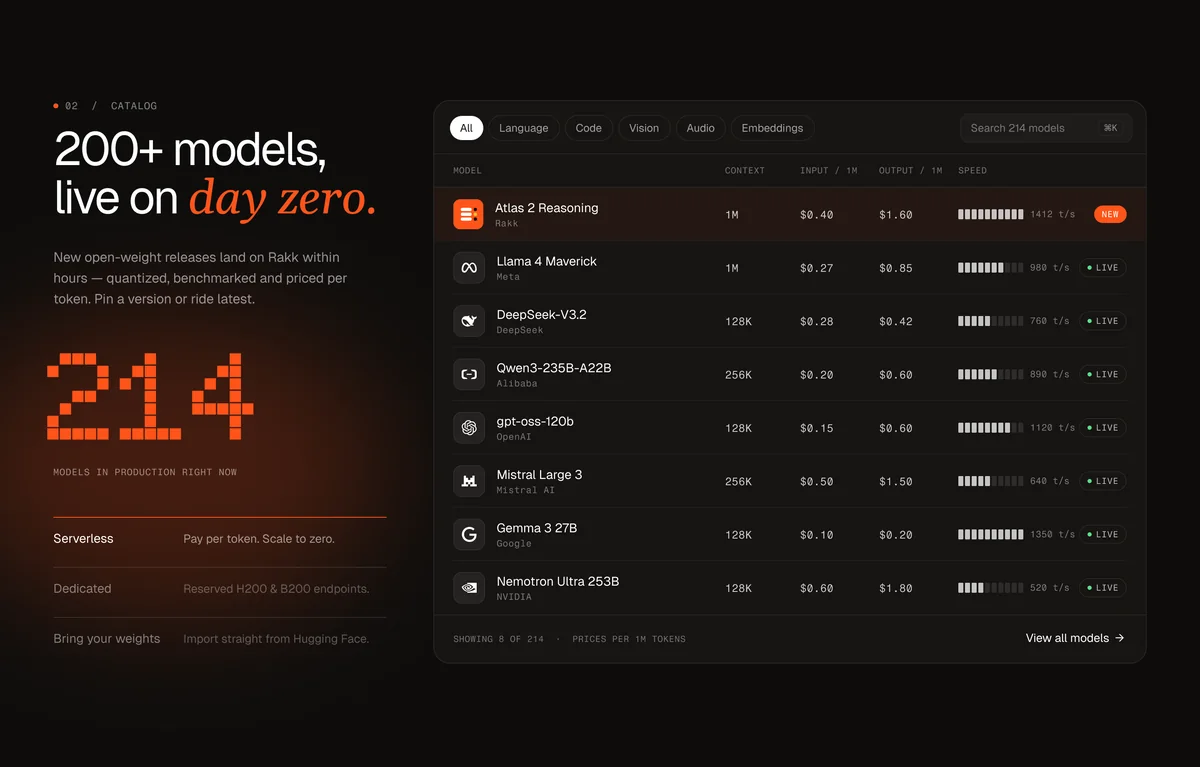Select the All filter tab
Viewport: 1200px width, 767px height.
coord(466,128)
